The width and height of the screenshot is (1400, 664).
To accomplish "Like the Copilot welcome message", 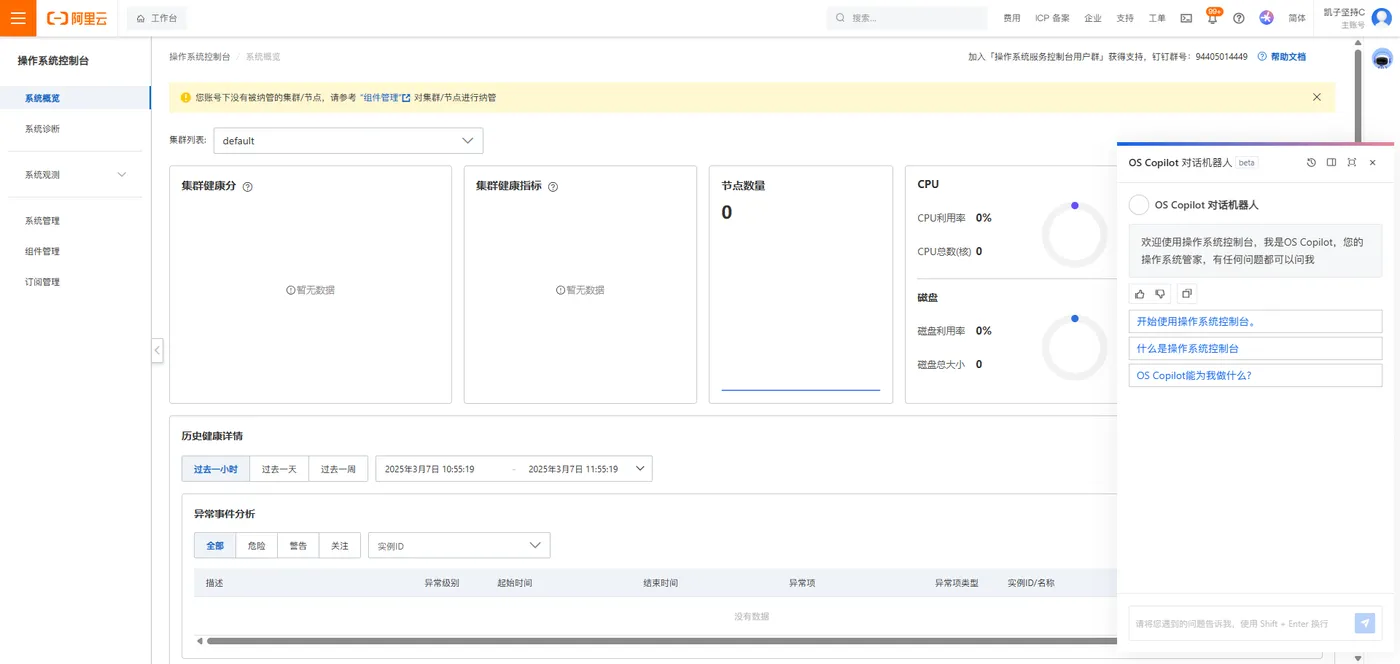I will [1140, 294].
